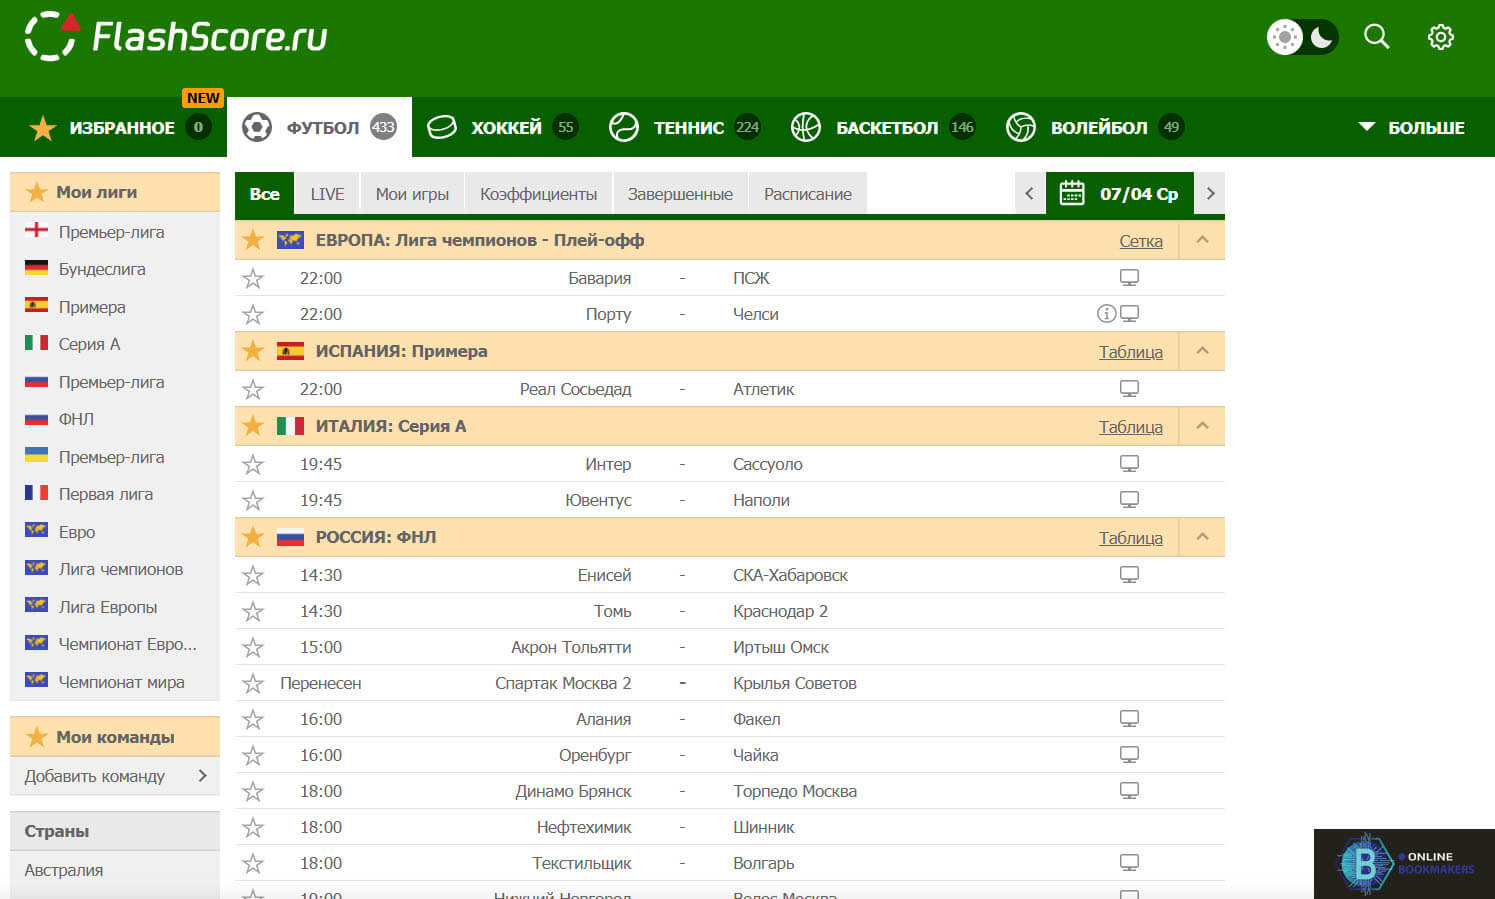Open settings gear icon in header

(x=1440, y=37)
